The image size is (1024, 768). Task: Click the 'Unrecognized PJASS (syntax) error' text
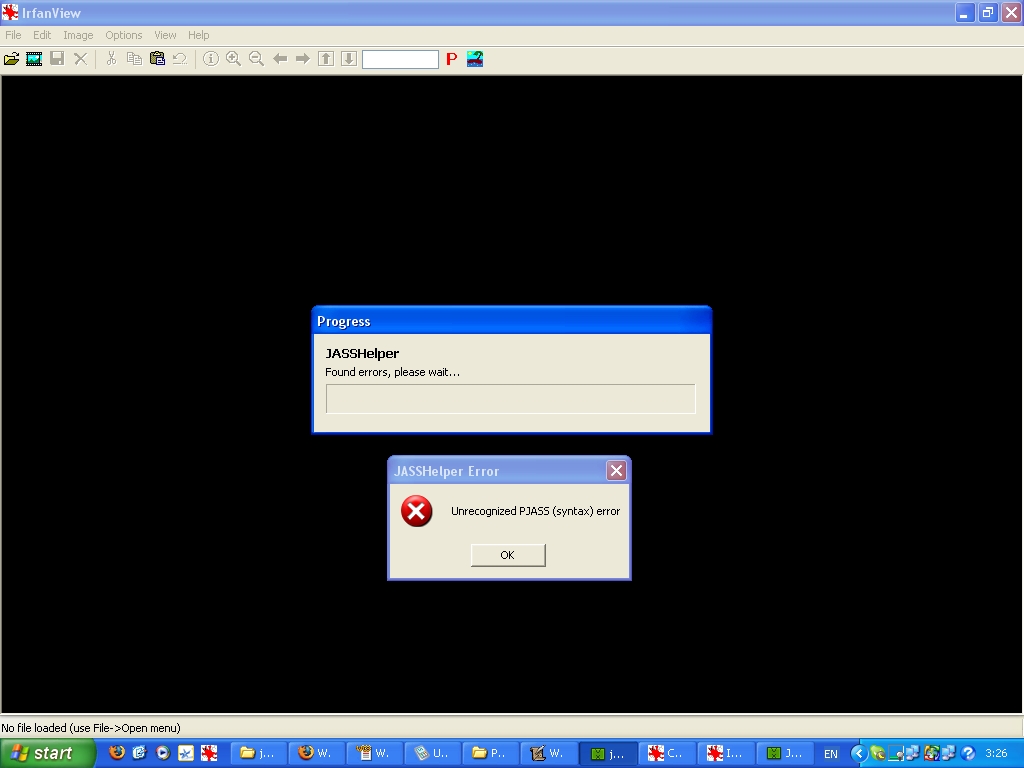(536, 511)
